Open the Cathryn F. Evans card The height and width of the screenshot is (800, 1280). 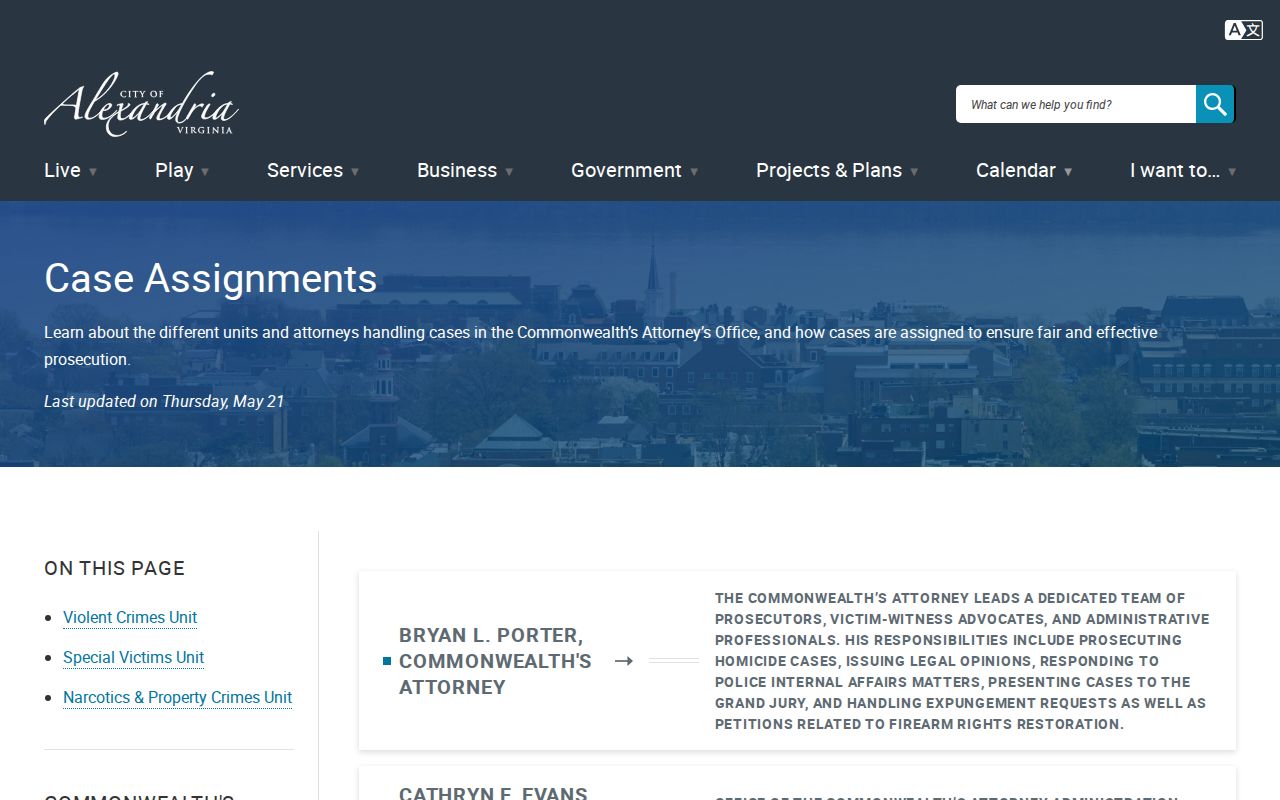(x=797, y=784)
